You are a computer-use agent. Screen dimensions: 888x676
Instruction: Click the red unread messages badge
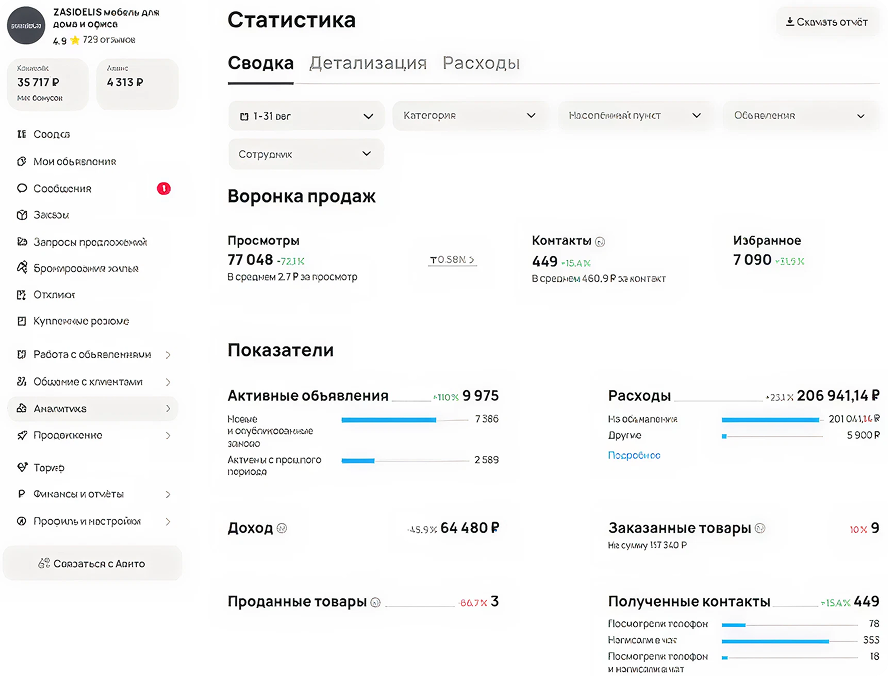pos(163,188)
